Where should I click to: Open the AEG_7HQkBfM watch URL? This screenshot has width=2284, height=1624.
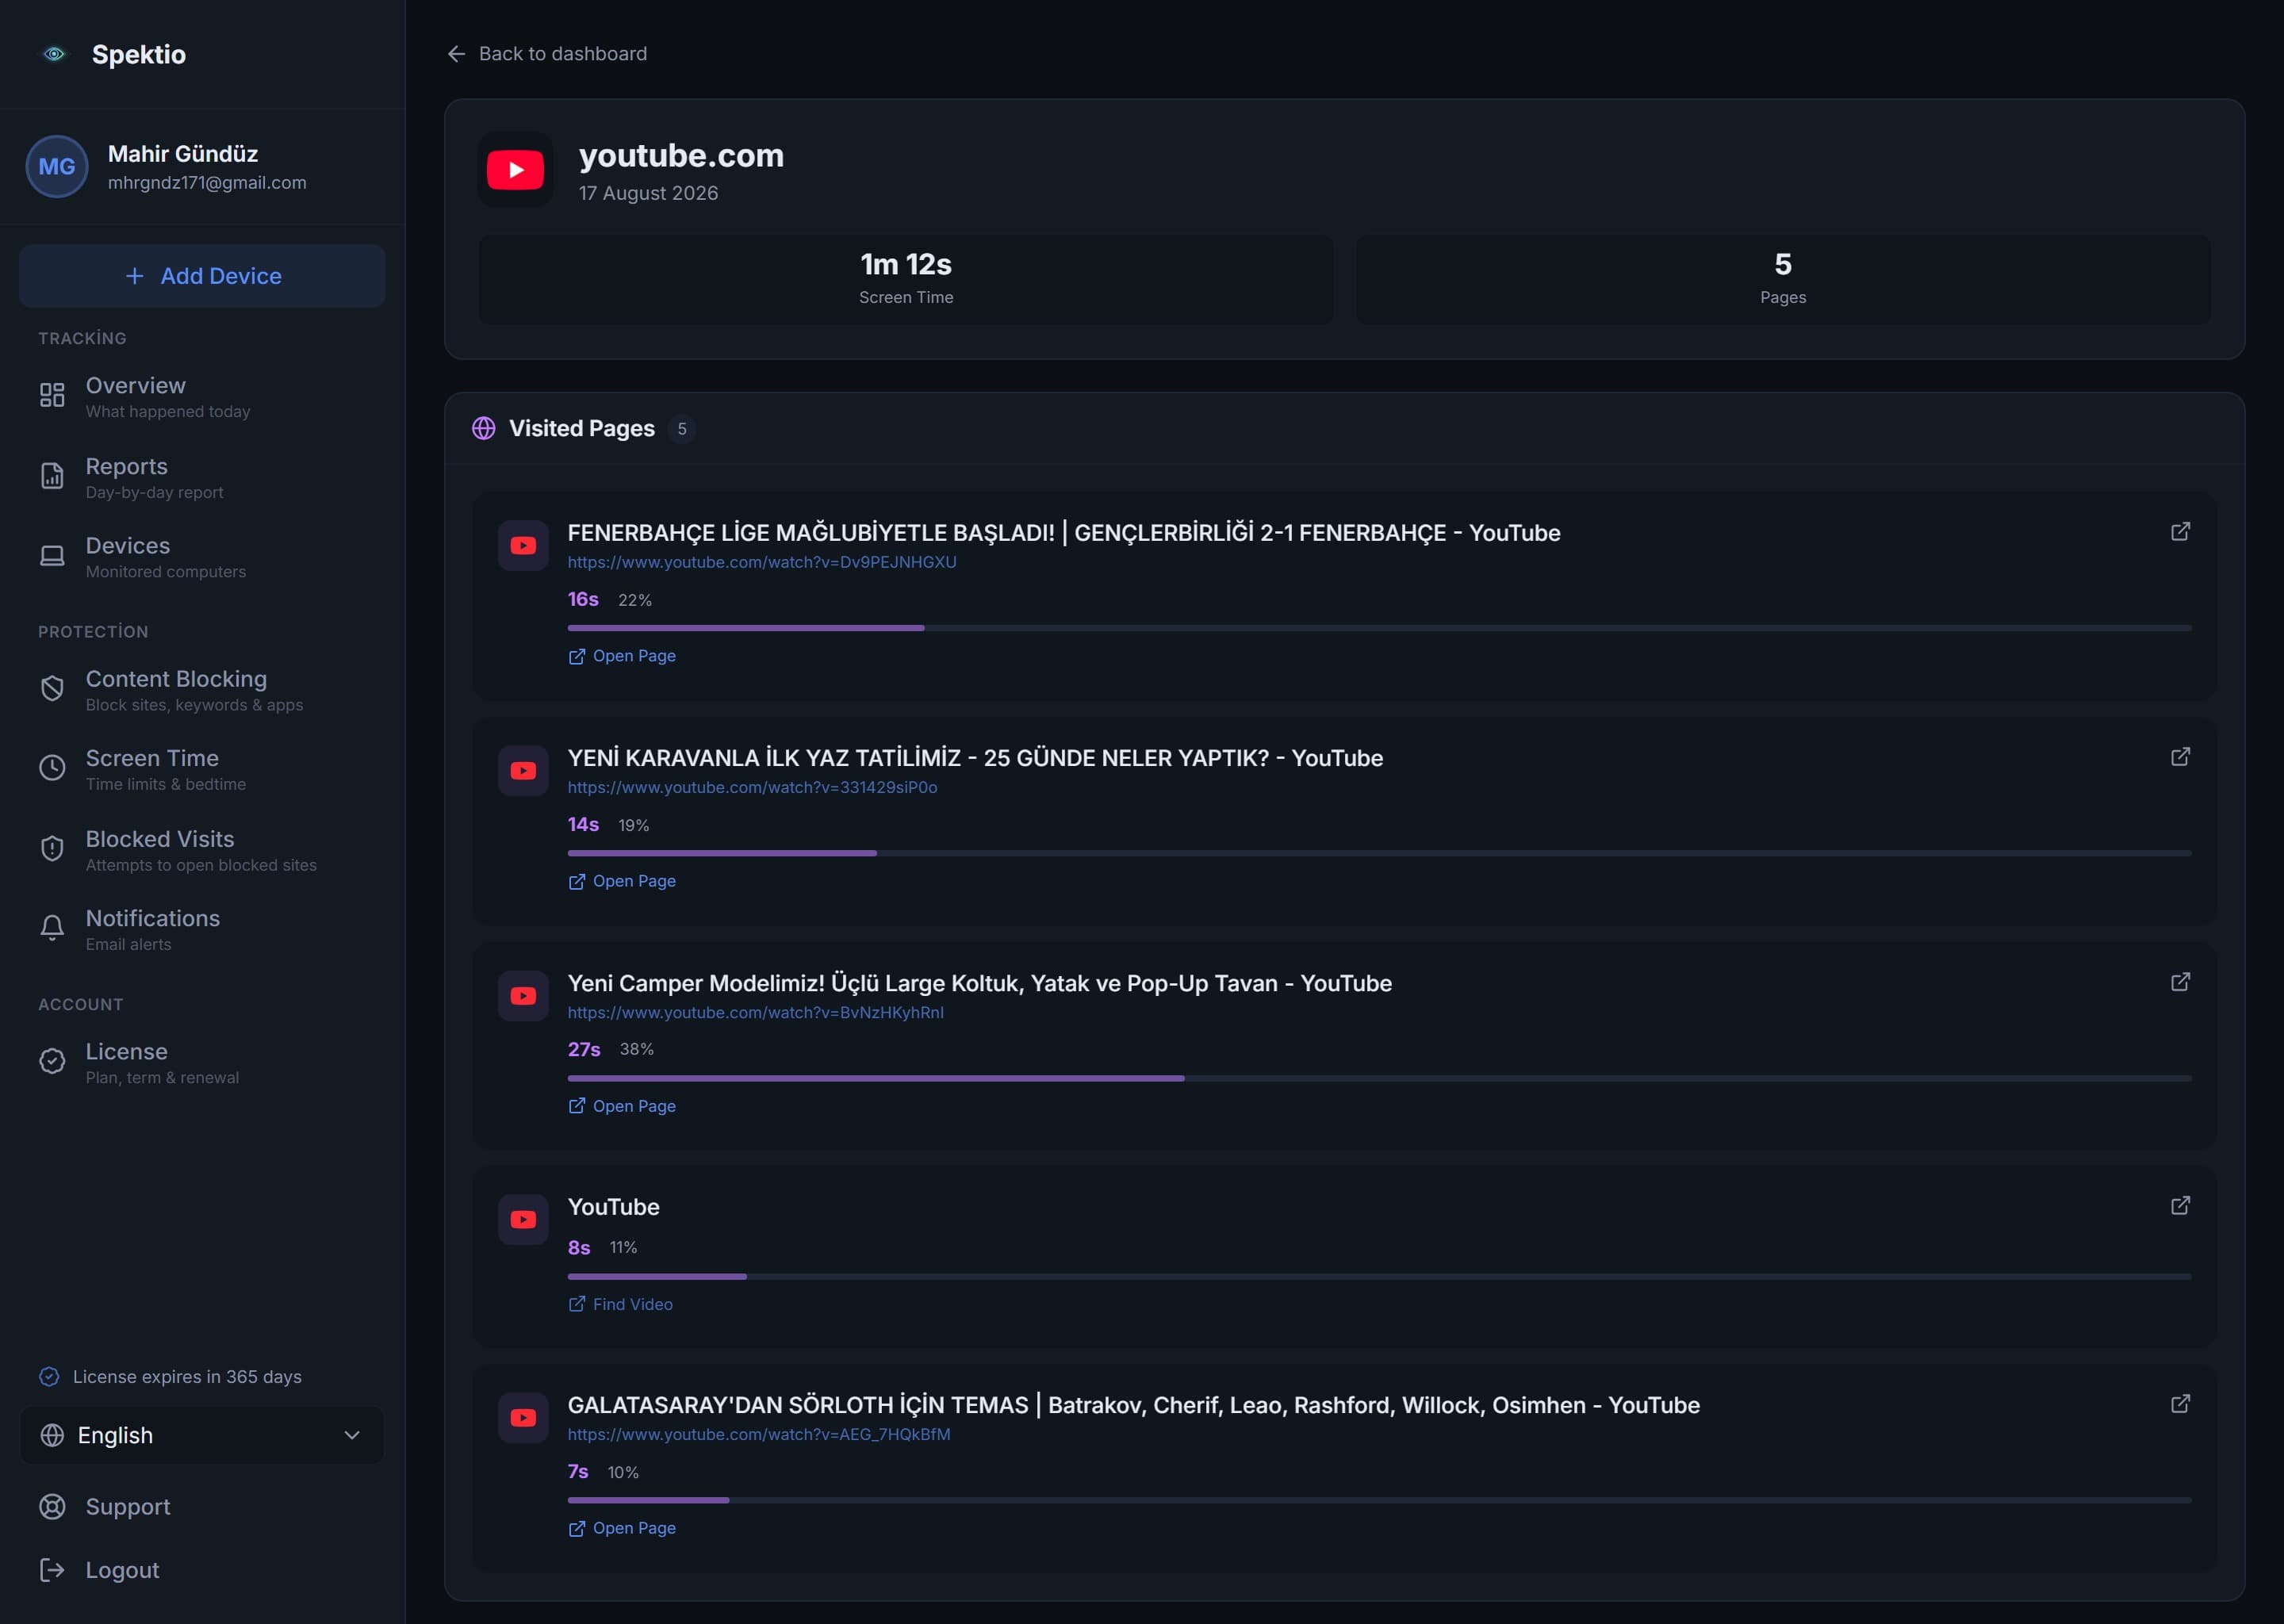click(759, 1434)
